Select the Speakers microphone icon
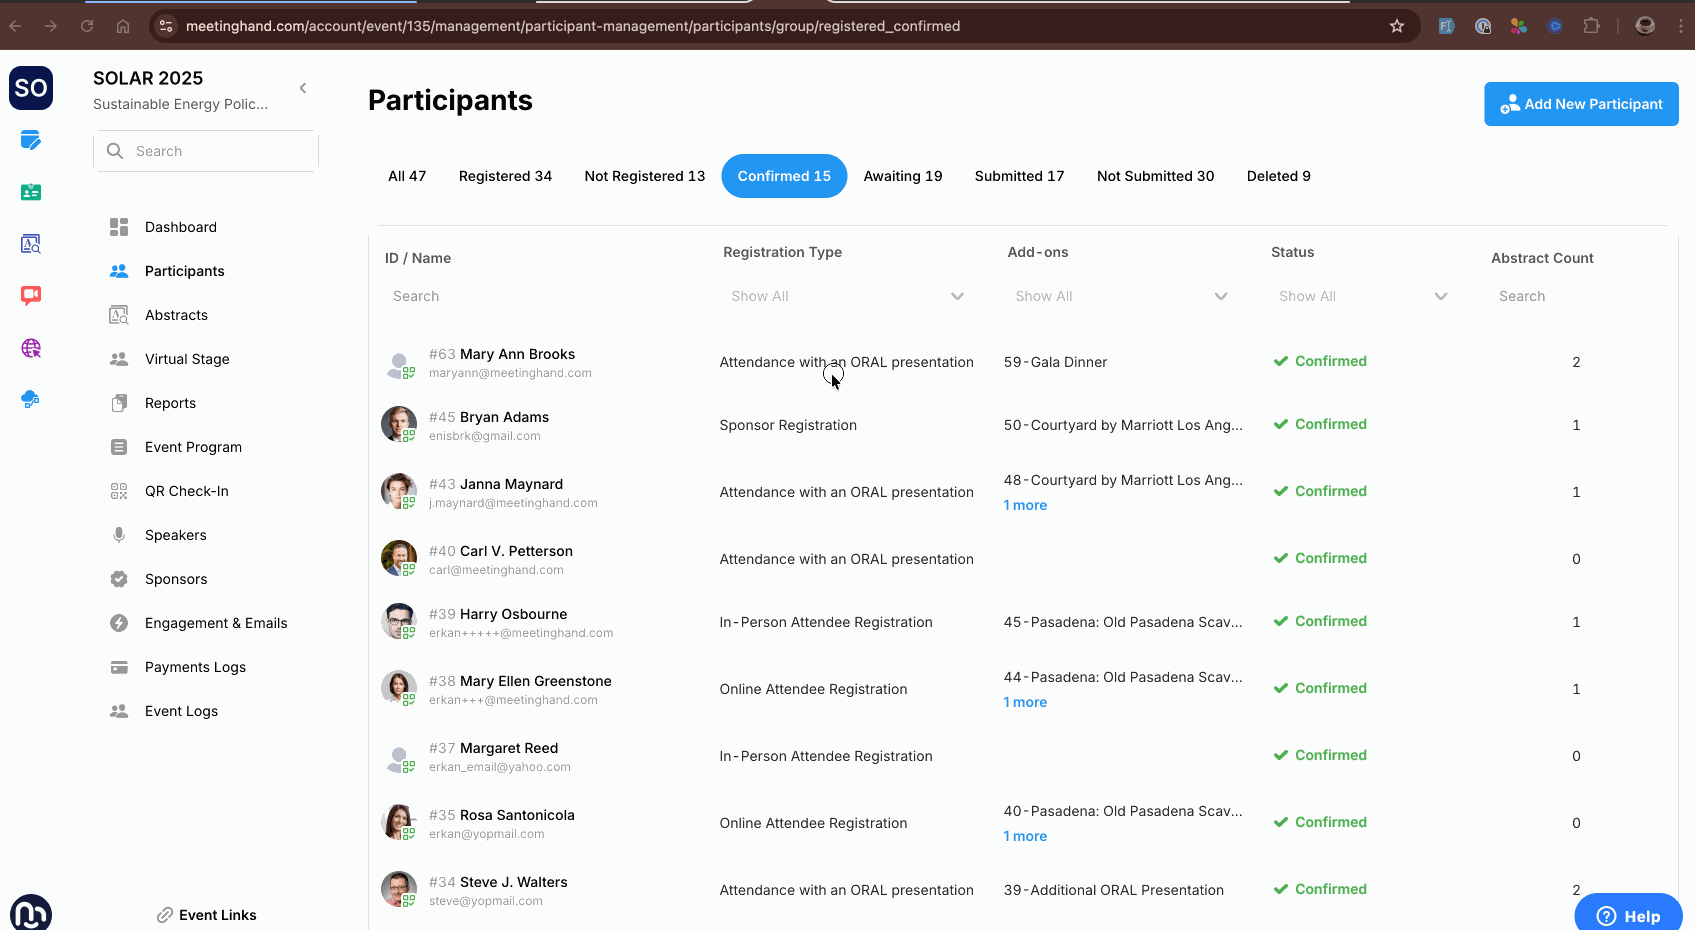 click(x=119, y=535)
